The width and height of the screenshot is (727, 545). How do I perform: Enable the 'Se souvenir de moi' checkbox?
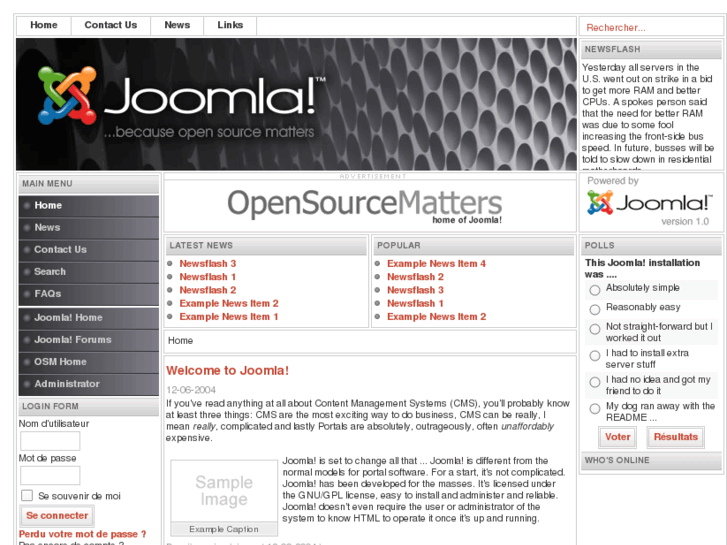(27, 495)
